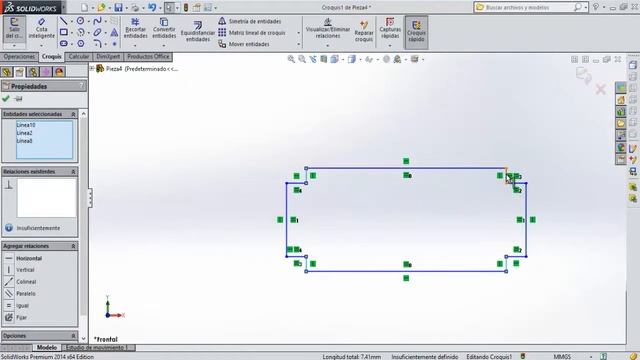Select Línea2 in selected entities

[24, 133]
